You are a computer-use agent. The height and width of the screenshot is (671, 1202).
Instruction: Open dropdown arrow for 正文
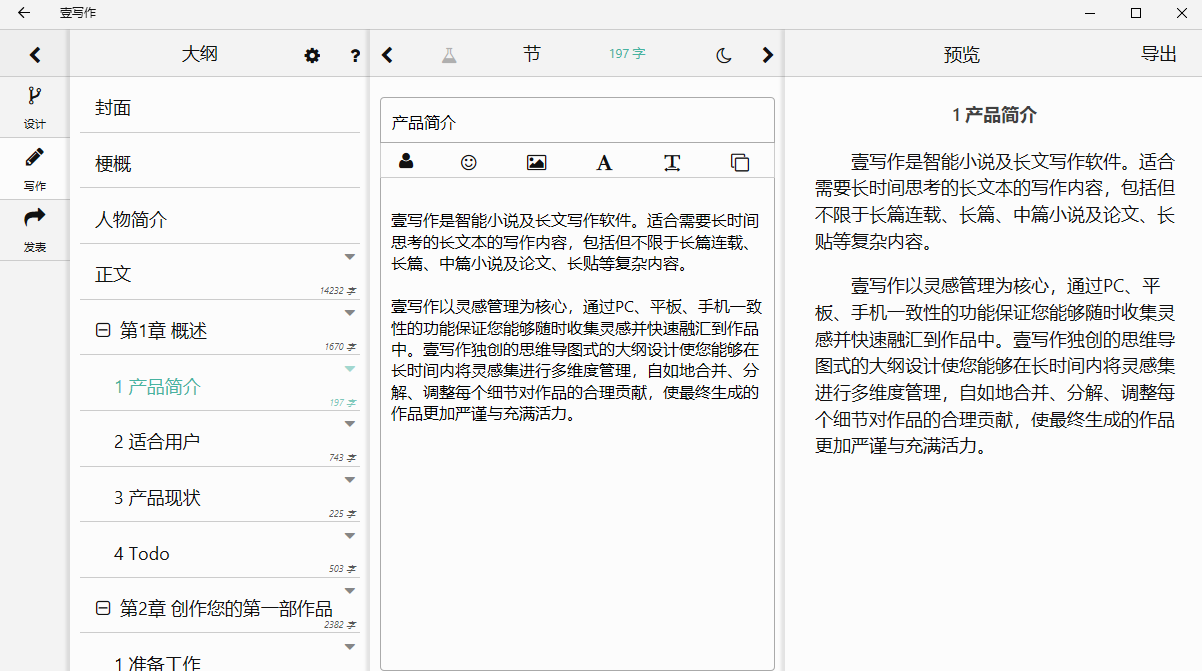pyautogui.click(x=350, y=257)
